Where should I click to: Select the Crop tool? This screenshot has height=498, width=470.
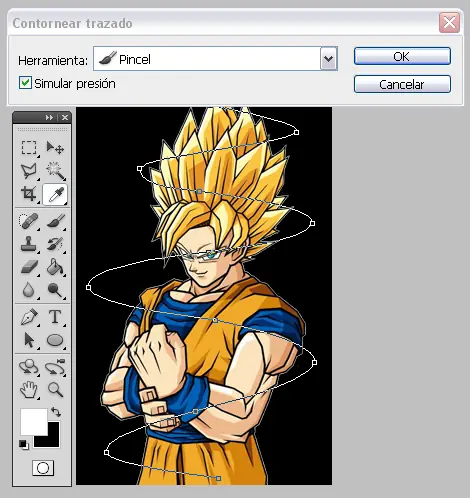click(29, 194)
